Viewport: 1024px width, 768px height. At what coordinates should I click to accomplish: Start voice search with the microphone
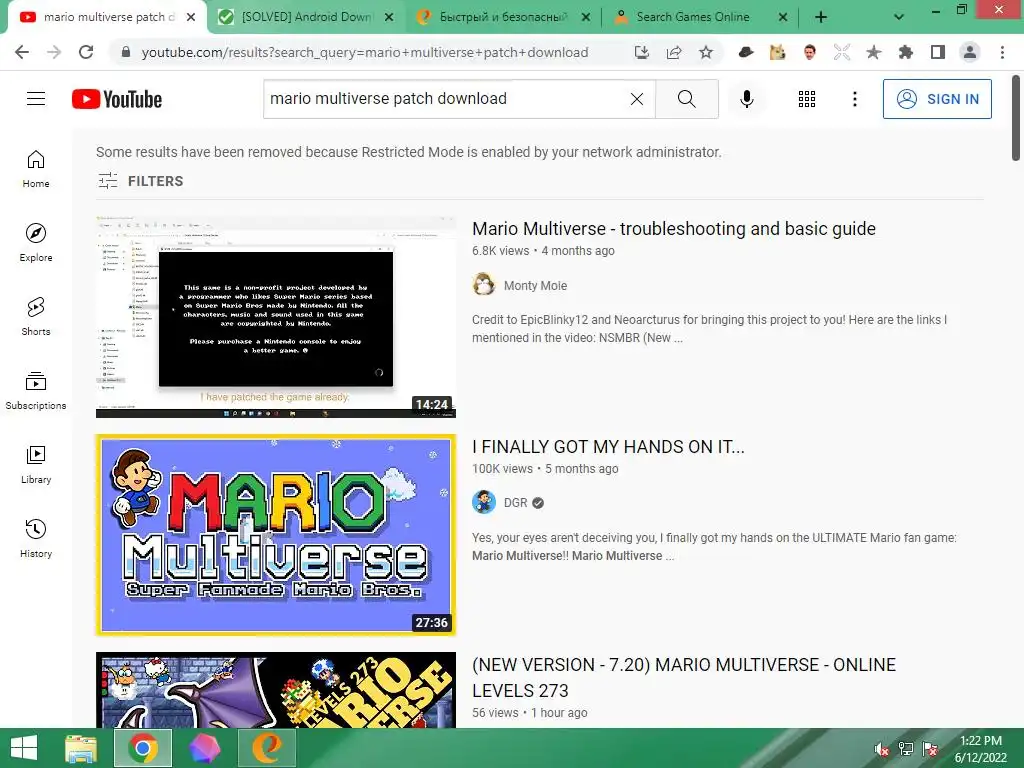point(746,99)
